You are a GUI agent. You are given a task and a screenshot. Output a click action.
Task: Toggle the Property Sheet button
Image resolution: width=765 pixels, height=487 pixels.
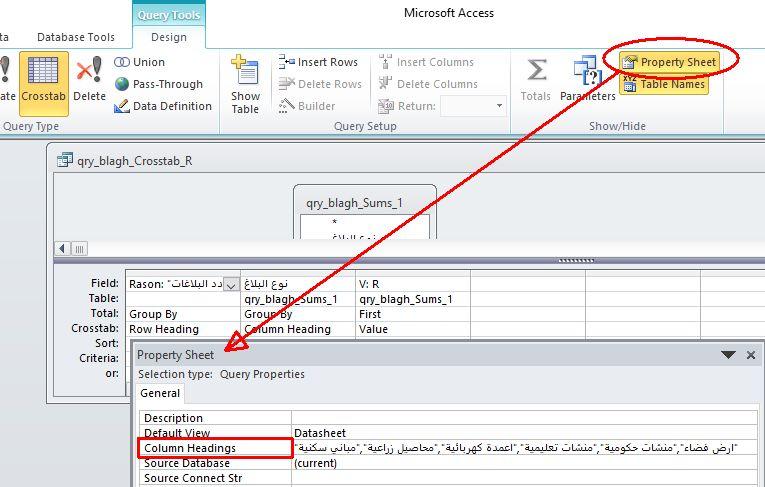(670, 62)
